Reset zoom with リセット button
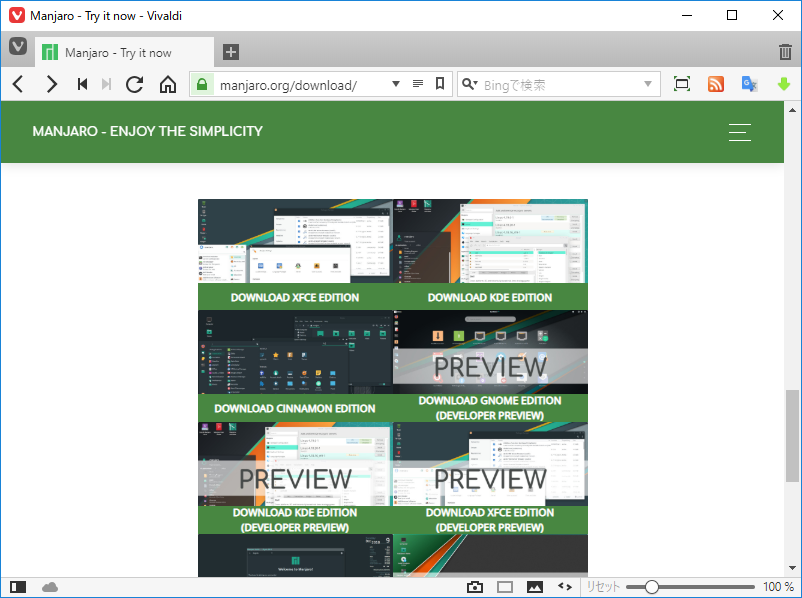The height and width of the screenshot is (598, 802). (603, 587)
